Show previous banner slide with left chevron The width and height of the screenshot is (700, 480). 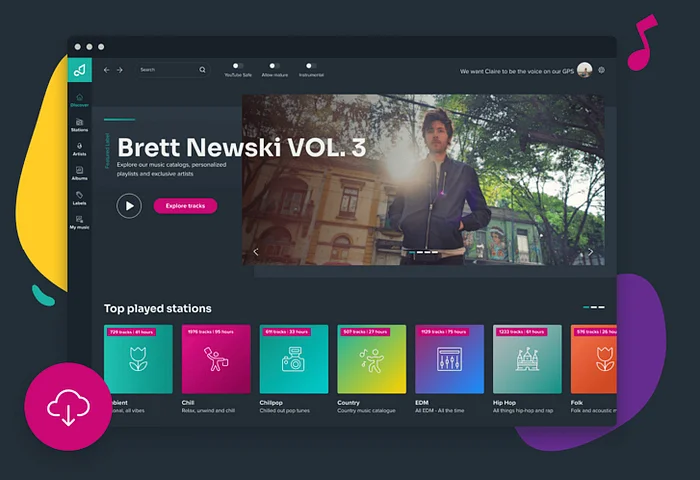click(255, 252)
